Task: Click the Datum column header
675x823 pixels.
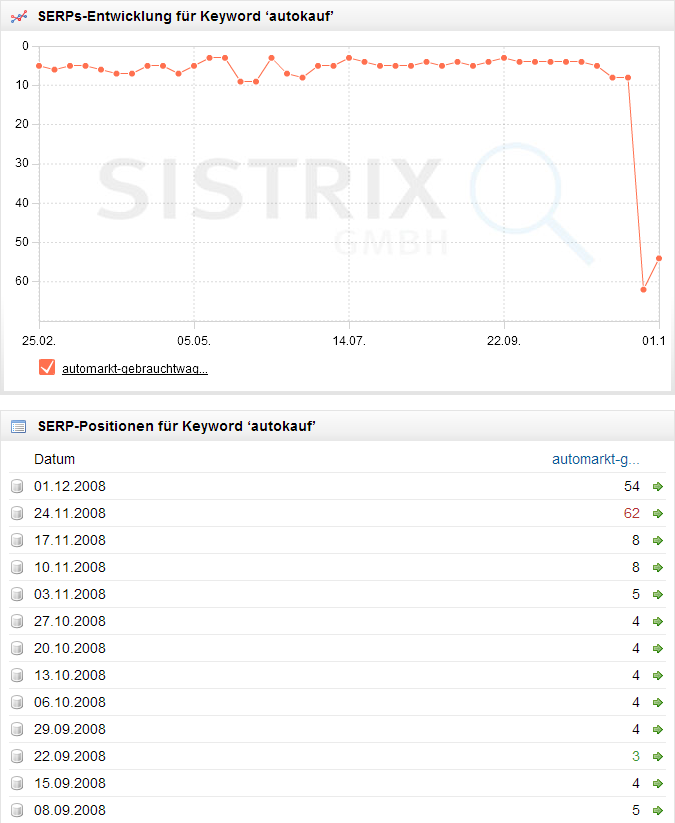Action: tap(54, 460)
